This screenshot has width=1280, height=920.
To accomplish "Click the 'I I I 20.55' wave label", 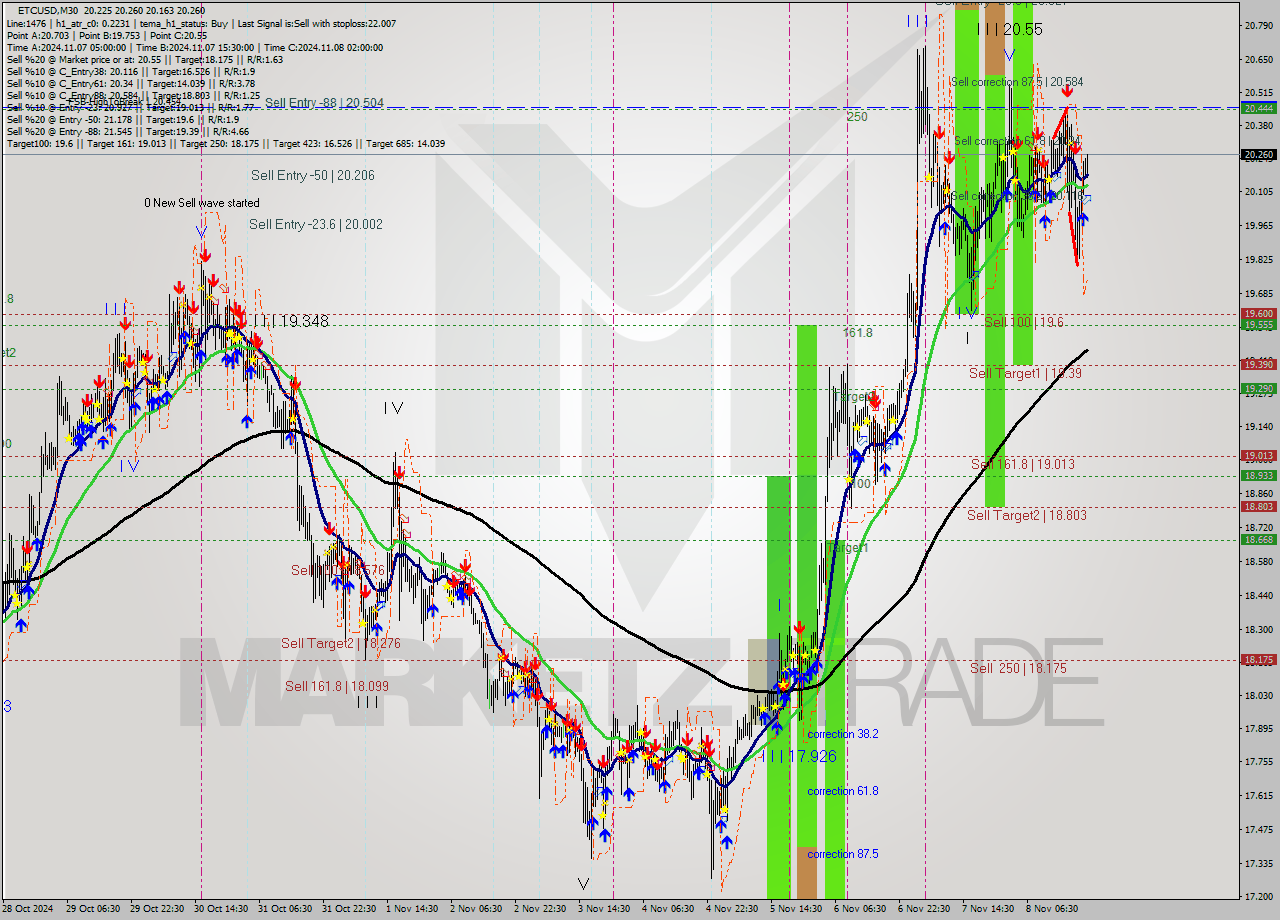I will pyautogui.click(x=1010, y=30).
